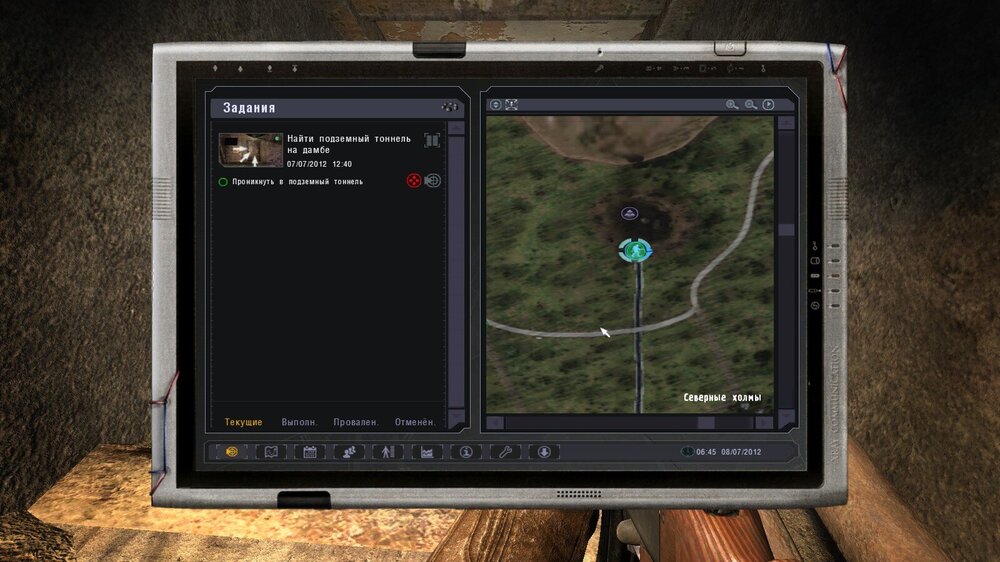Click map horizontal scrollbar left arrow
This screenshot has height=562, width=1000.
[496, 422]
